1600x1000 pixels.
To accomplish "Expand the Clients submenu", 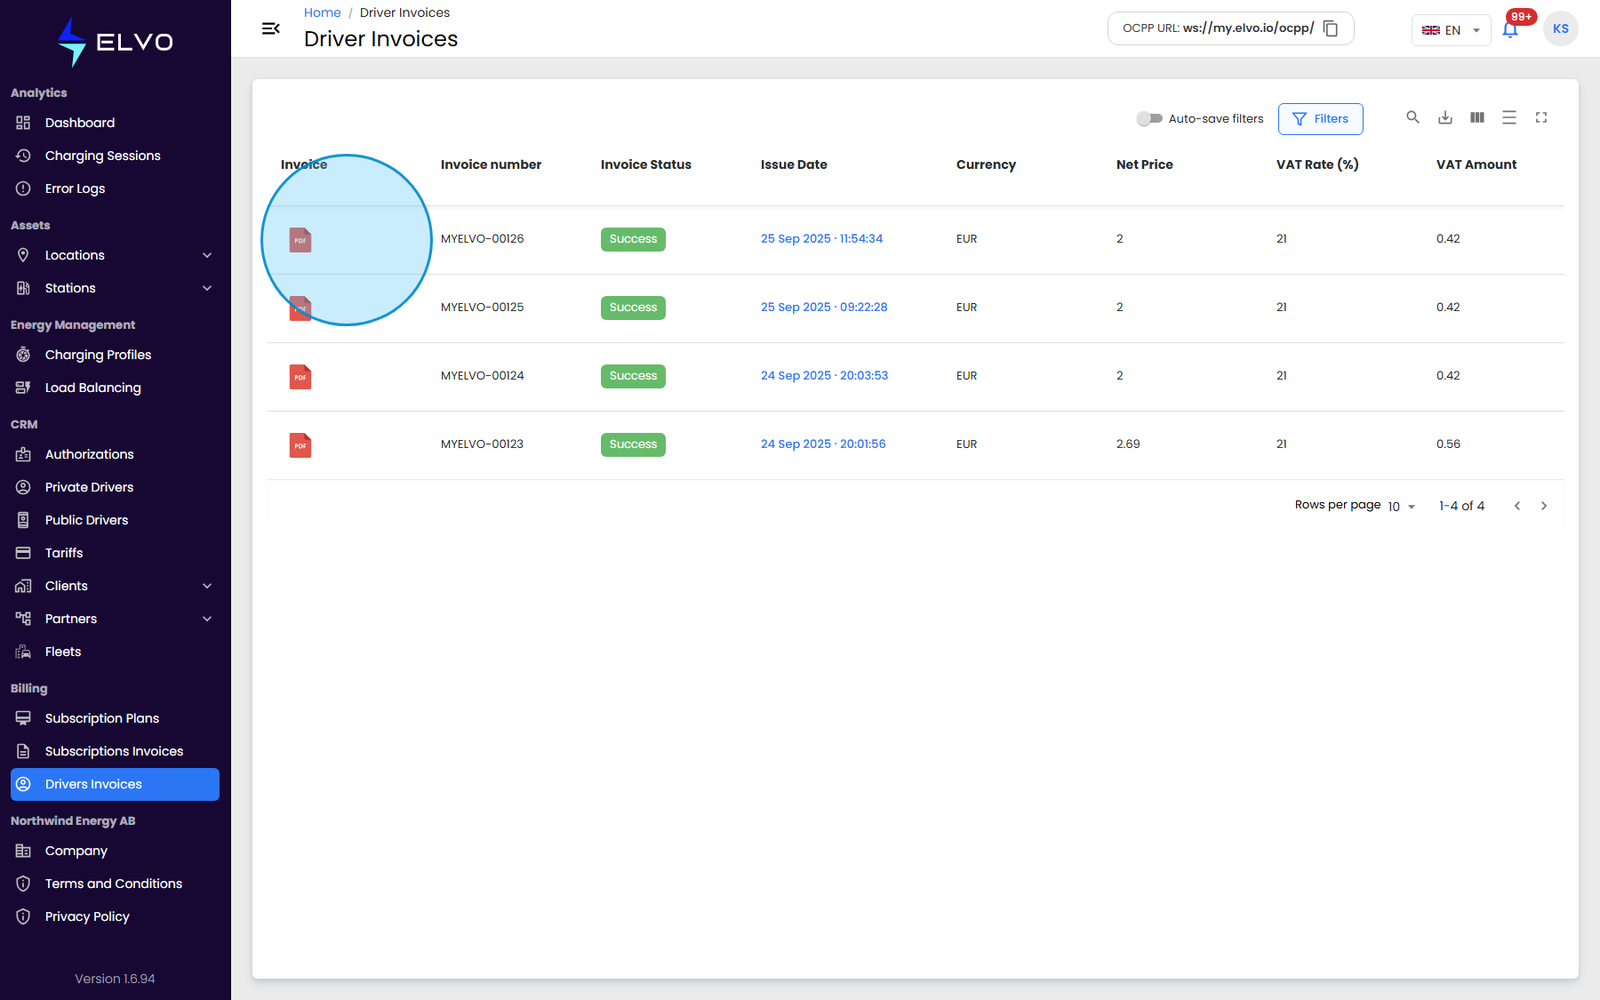I will [207, 586].
